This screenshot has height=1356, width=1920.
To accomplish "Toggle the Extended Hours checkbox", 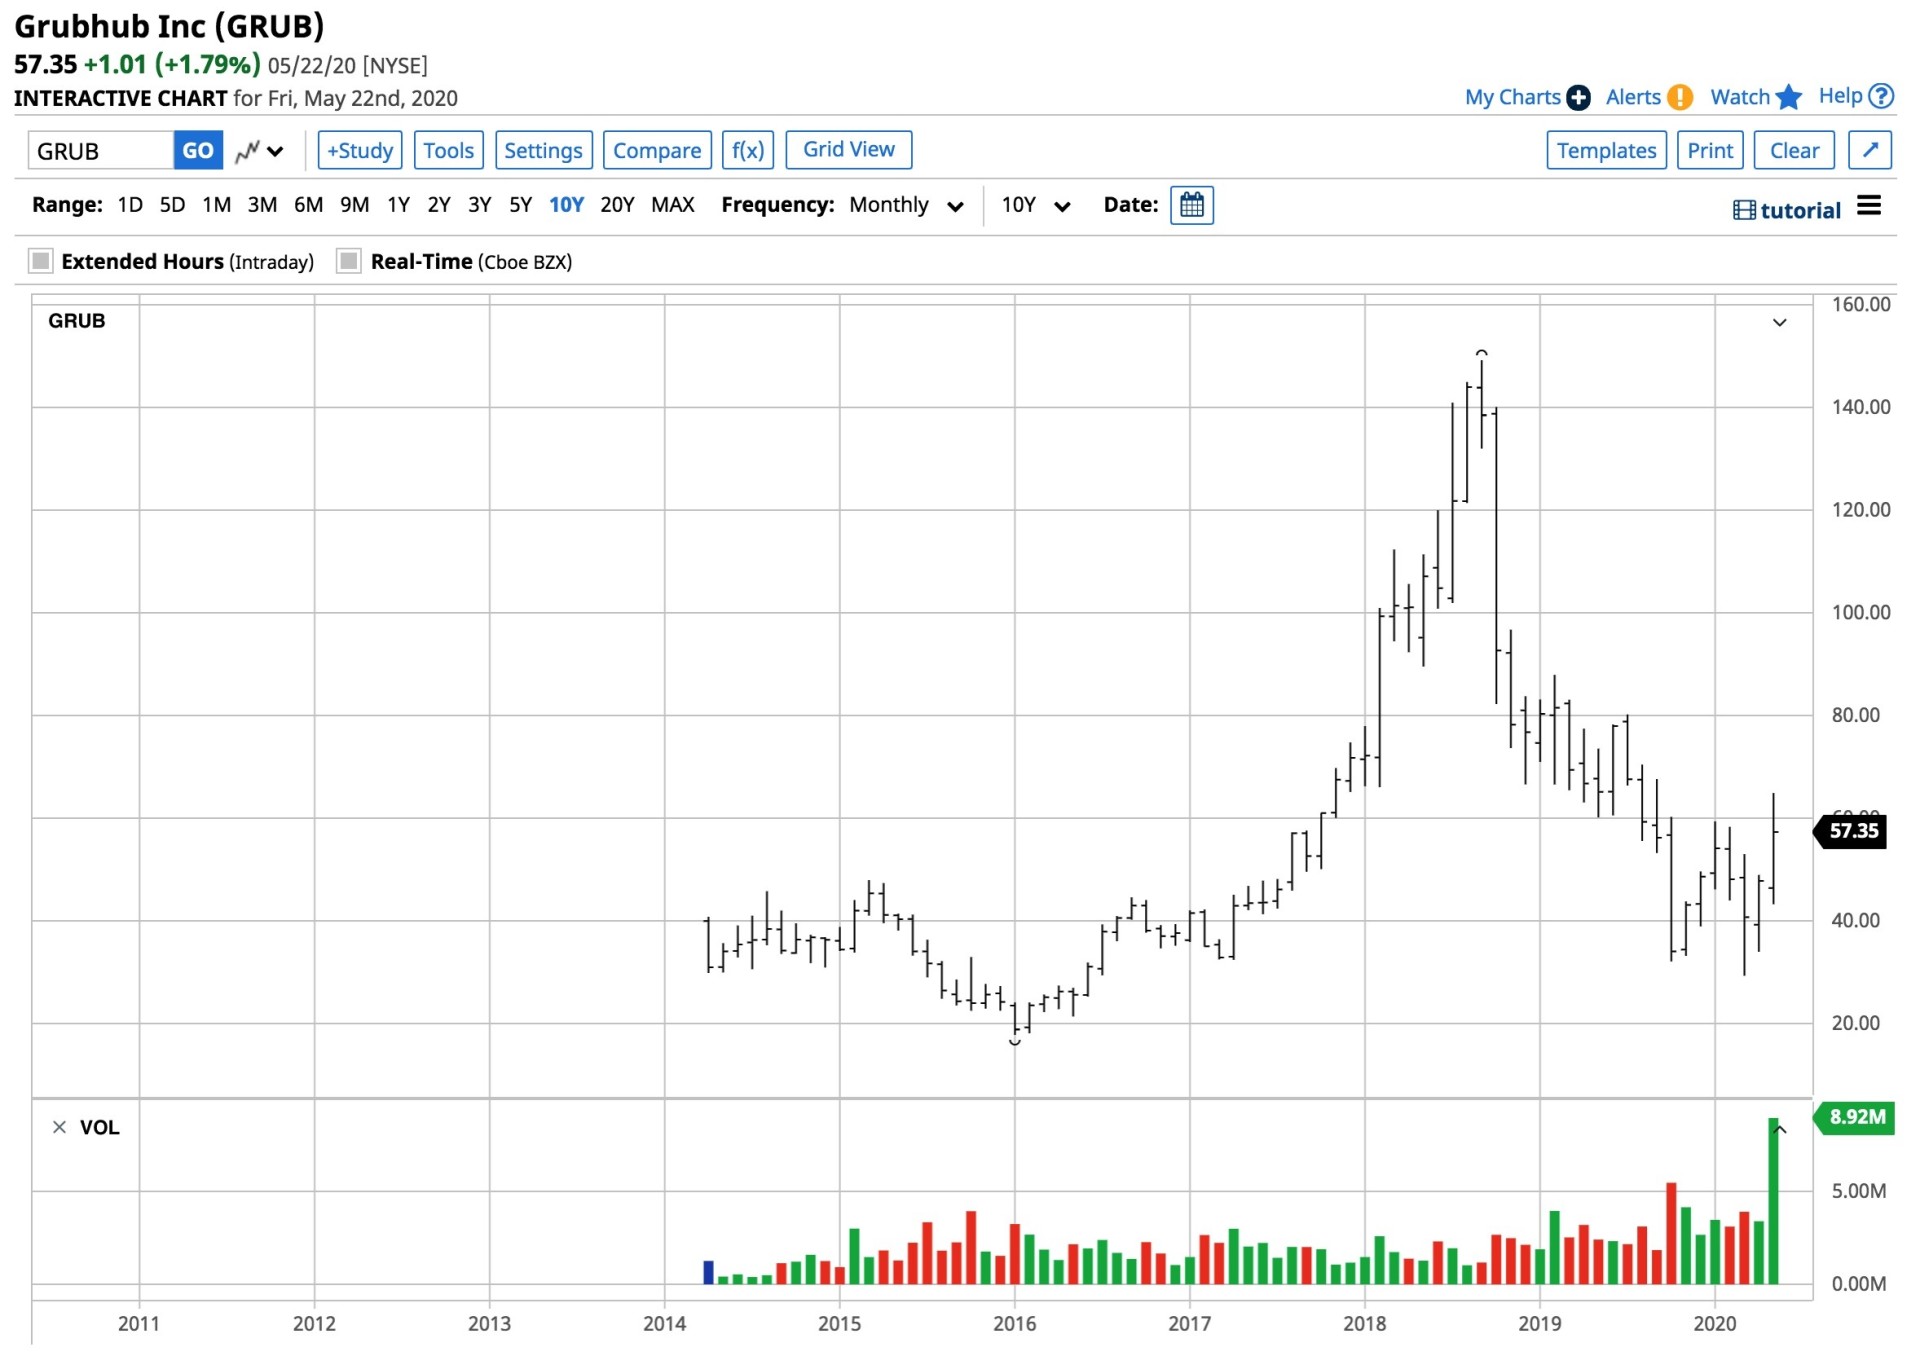I will click(x=41, y=261).
